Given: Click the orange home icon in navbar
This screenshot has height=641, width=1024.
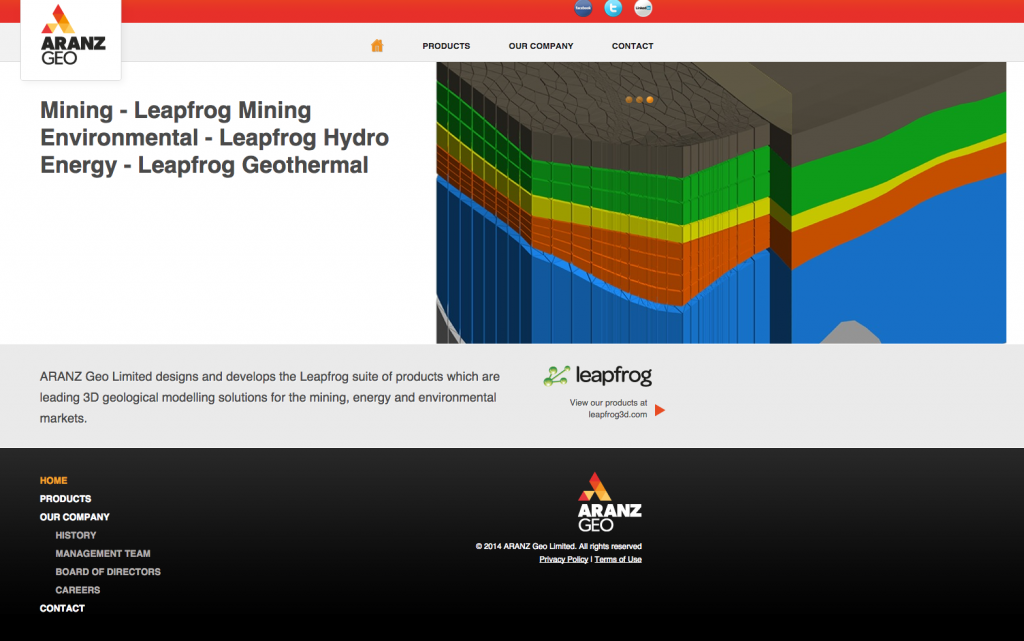Looking at the screenshot, I should tap(377, 46).
